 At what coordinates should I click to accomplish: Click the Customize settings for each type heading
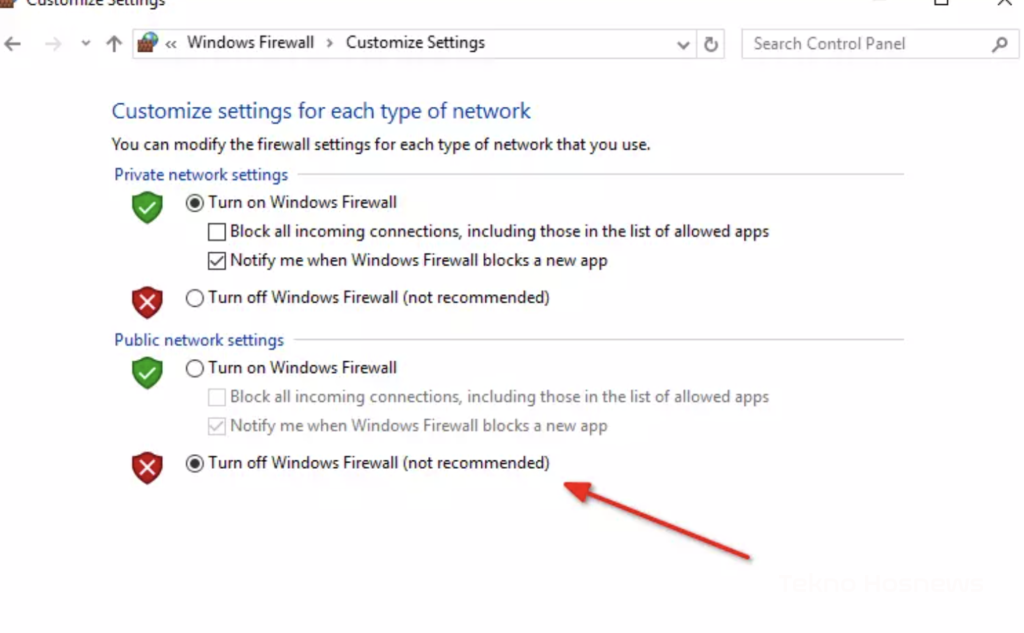coord(321,111)
